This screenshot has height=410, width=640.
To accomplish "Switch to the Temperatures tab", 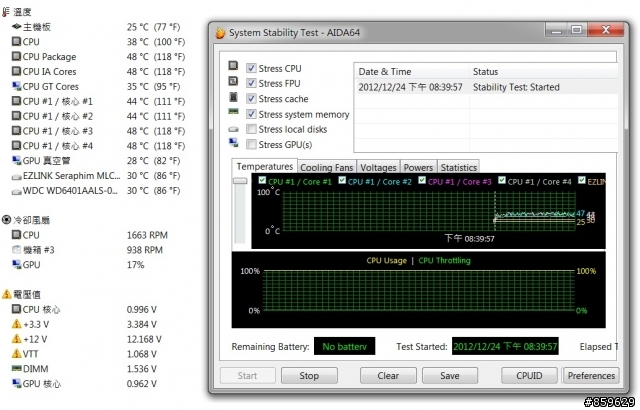I will click(x=264, y=166).
